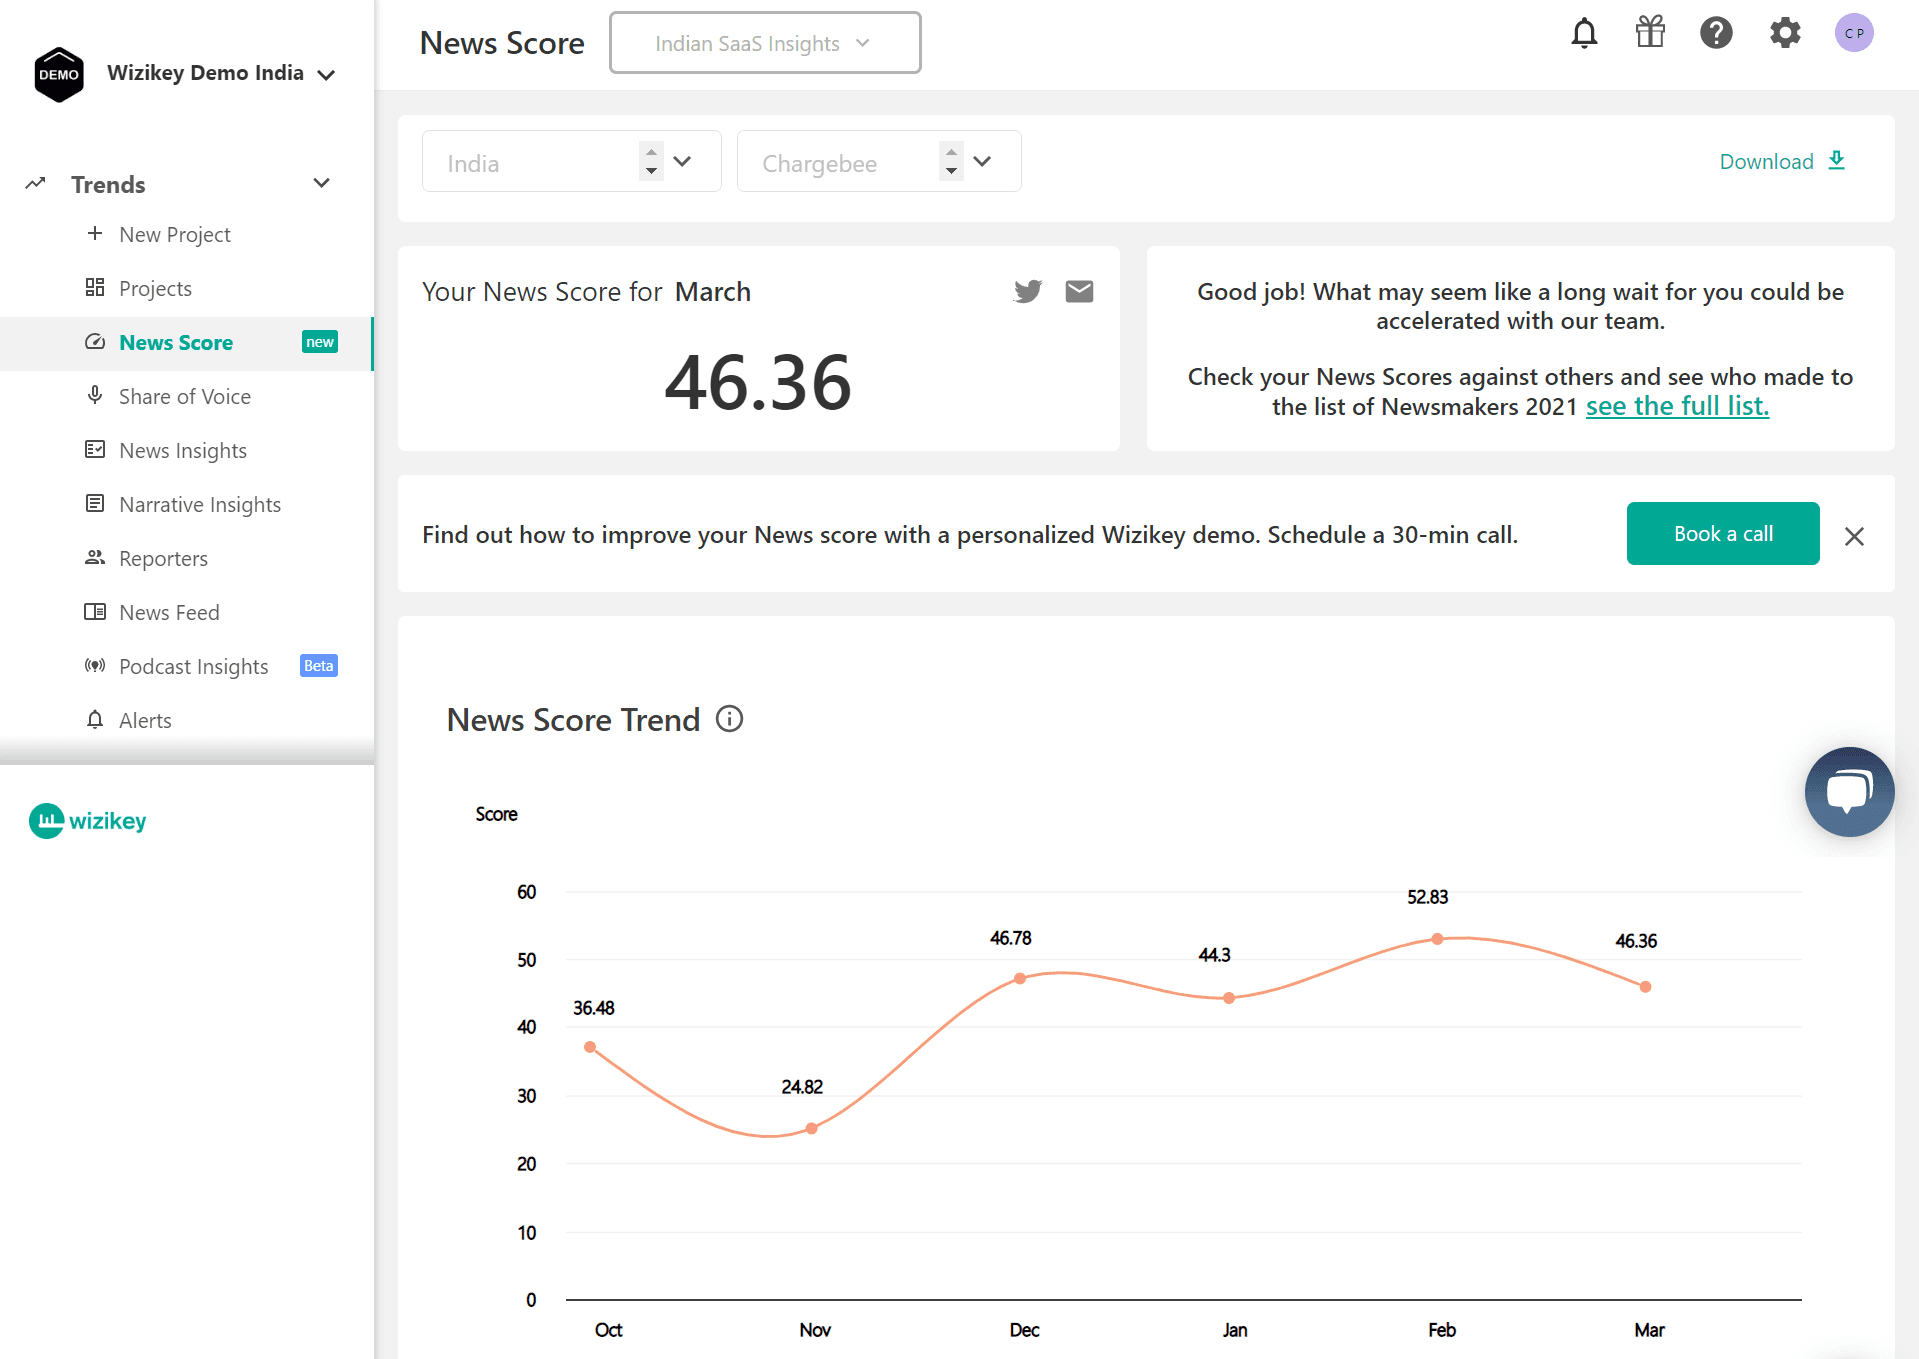This screenshot has width=1919, height=1359.
Task: Open the chat support bubble
Action: [1849, 791]
